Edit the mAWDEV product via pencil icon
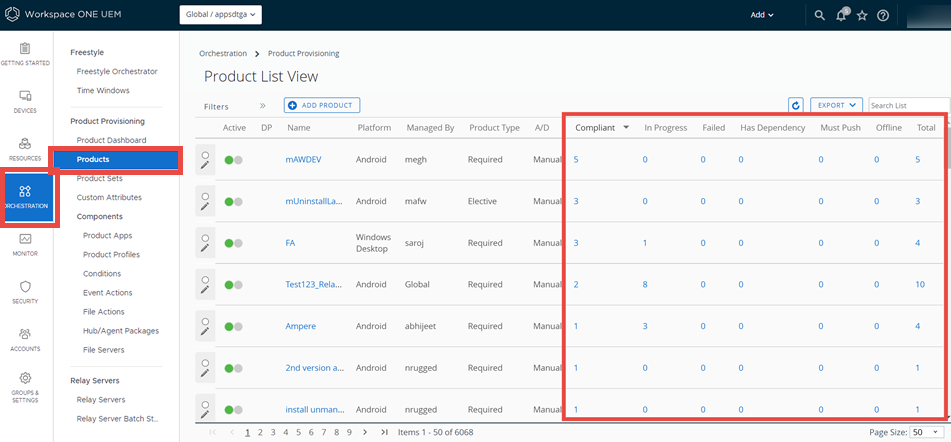This screenshot has width=951, height=442. click(205, 166)
